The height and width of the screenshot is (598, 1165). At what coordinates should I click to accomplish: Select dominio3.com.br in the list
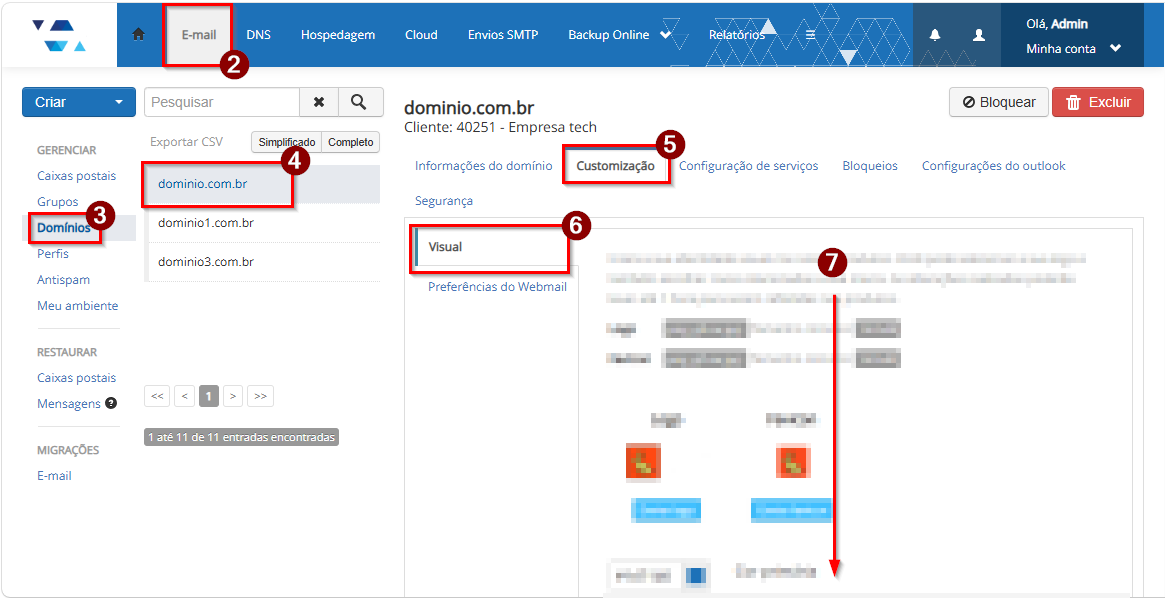pos(262,261)
